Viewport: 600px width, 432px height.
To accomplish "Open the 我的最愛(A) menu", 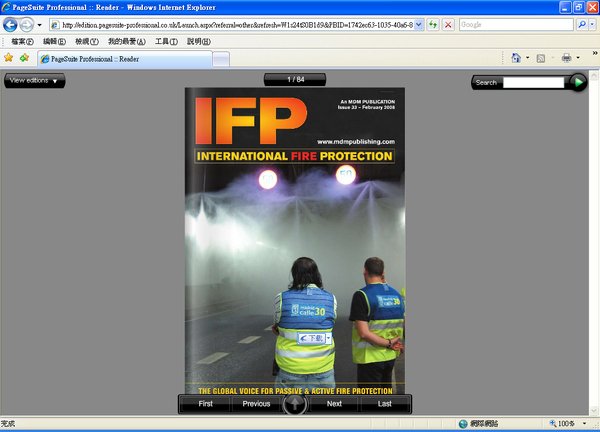I will (x=127, y=41).
